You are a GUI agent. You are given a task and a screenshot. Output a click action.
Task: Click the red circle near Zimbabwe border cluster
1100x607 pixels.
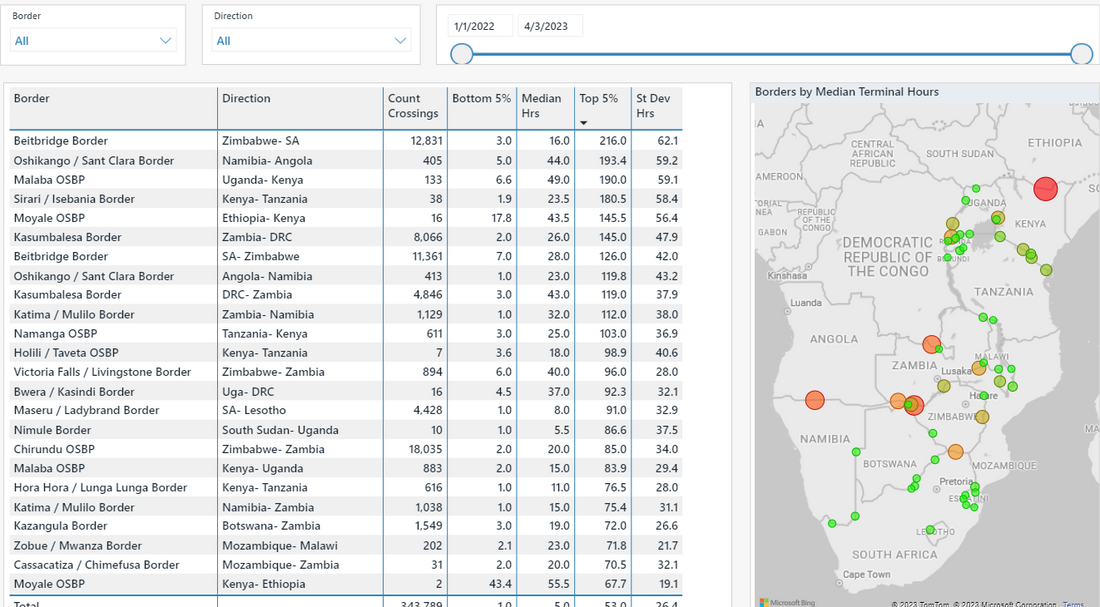click(912, 405)
